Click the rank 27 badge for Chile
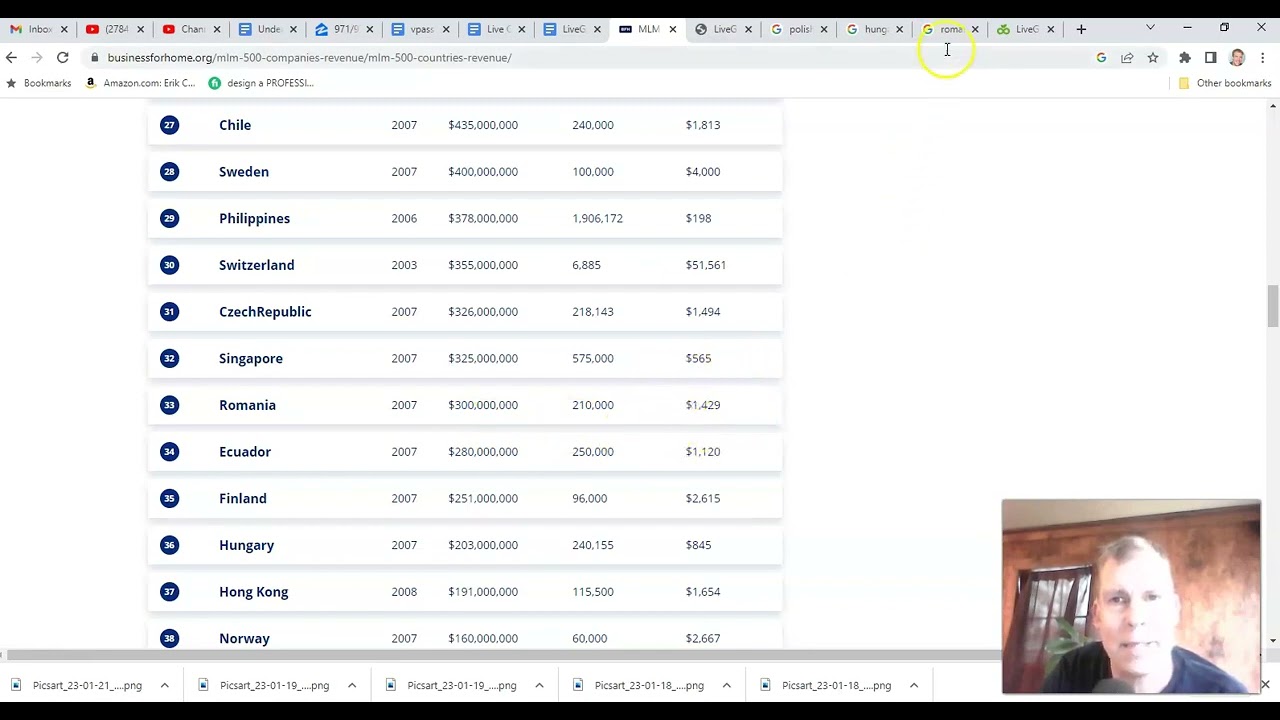This screenshot has height=720, width=1280. tap(169, 125)
